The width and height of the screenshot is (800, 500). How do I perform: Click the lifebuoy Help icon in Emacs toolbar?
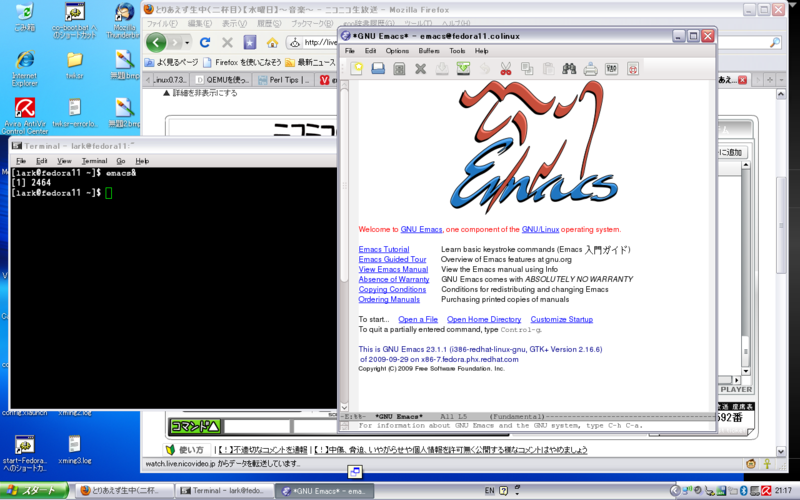(x=633, y=68)
